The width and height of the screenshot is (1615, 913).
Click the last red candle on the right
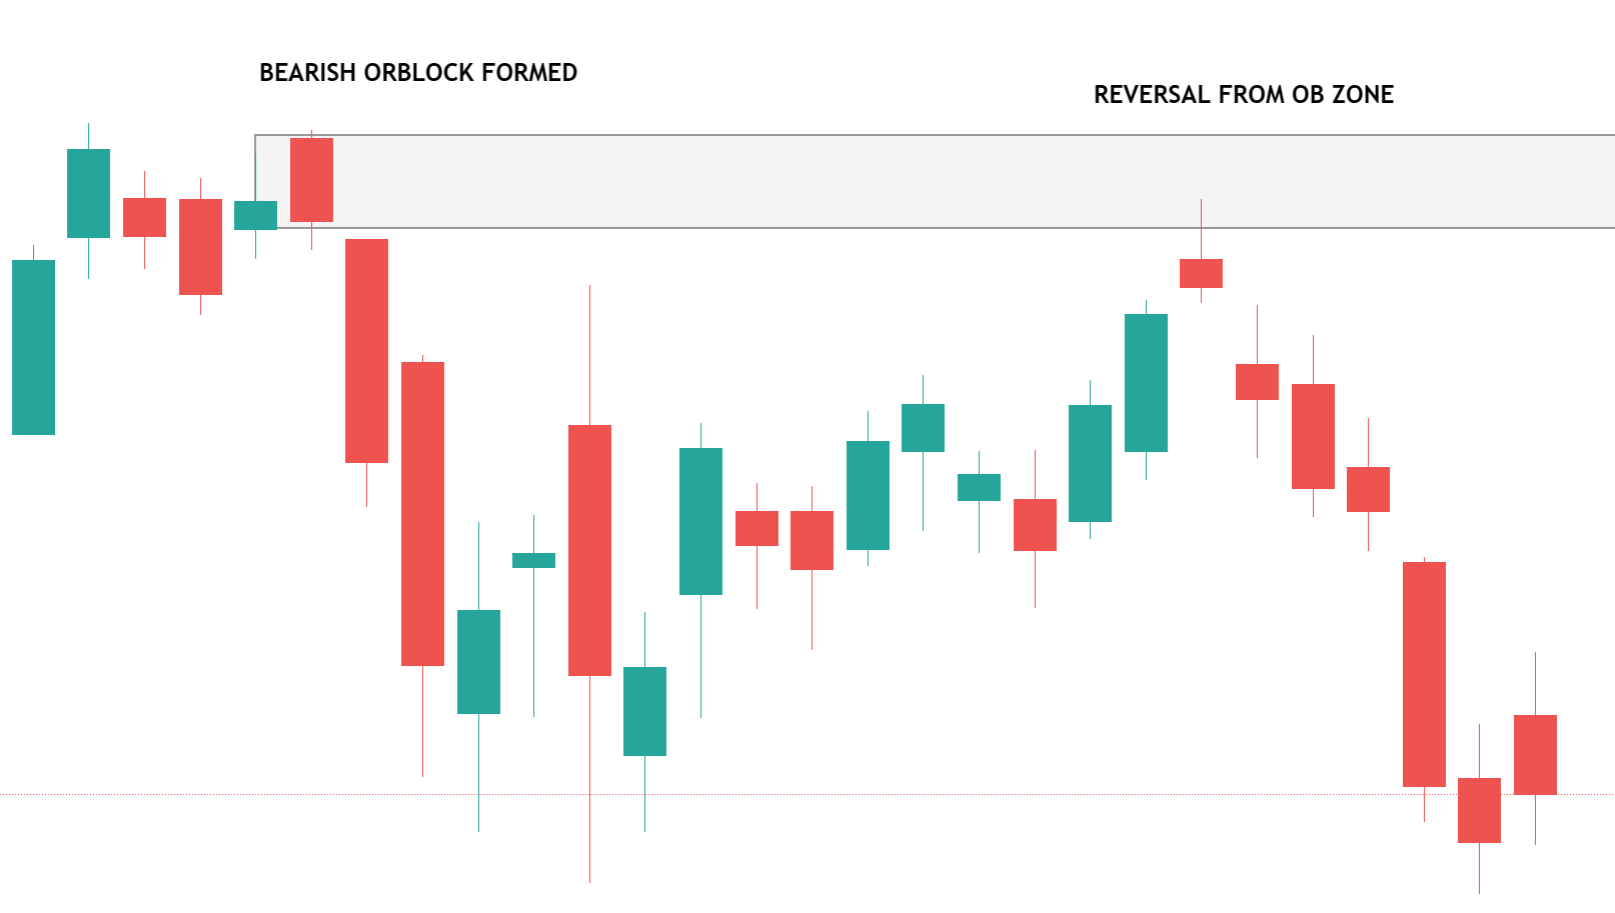tap(1535, 755)
